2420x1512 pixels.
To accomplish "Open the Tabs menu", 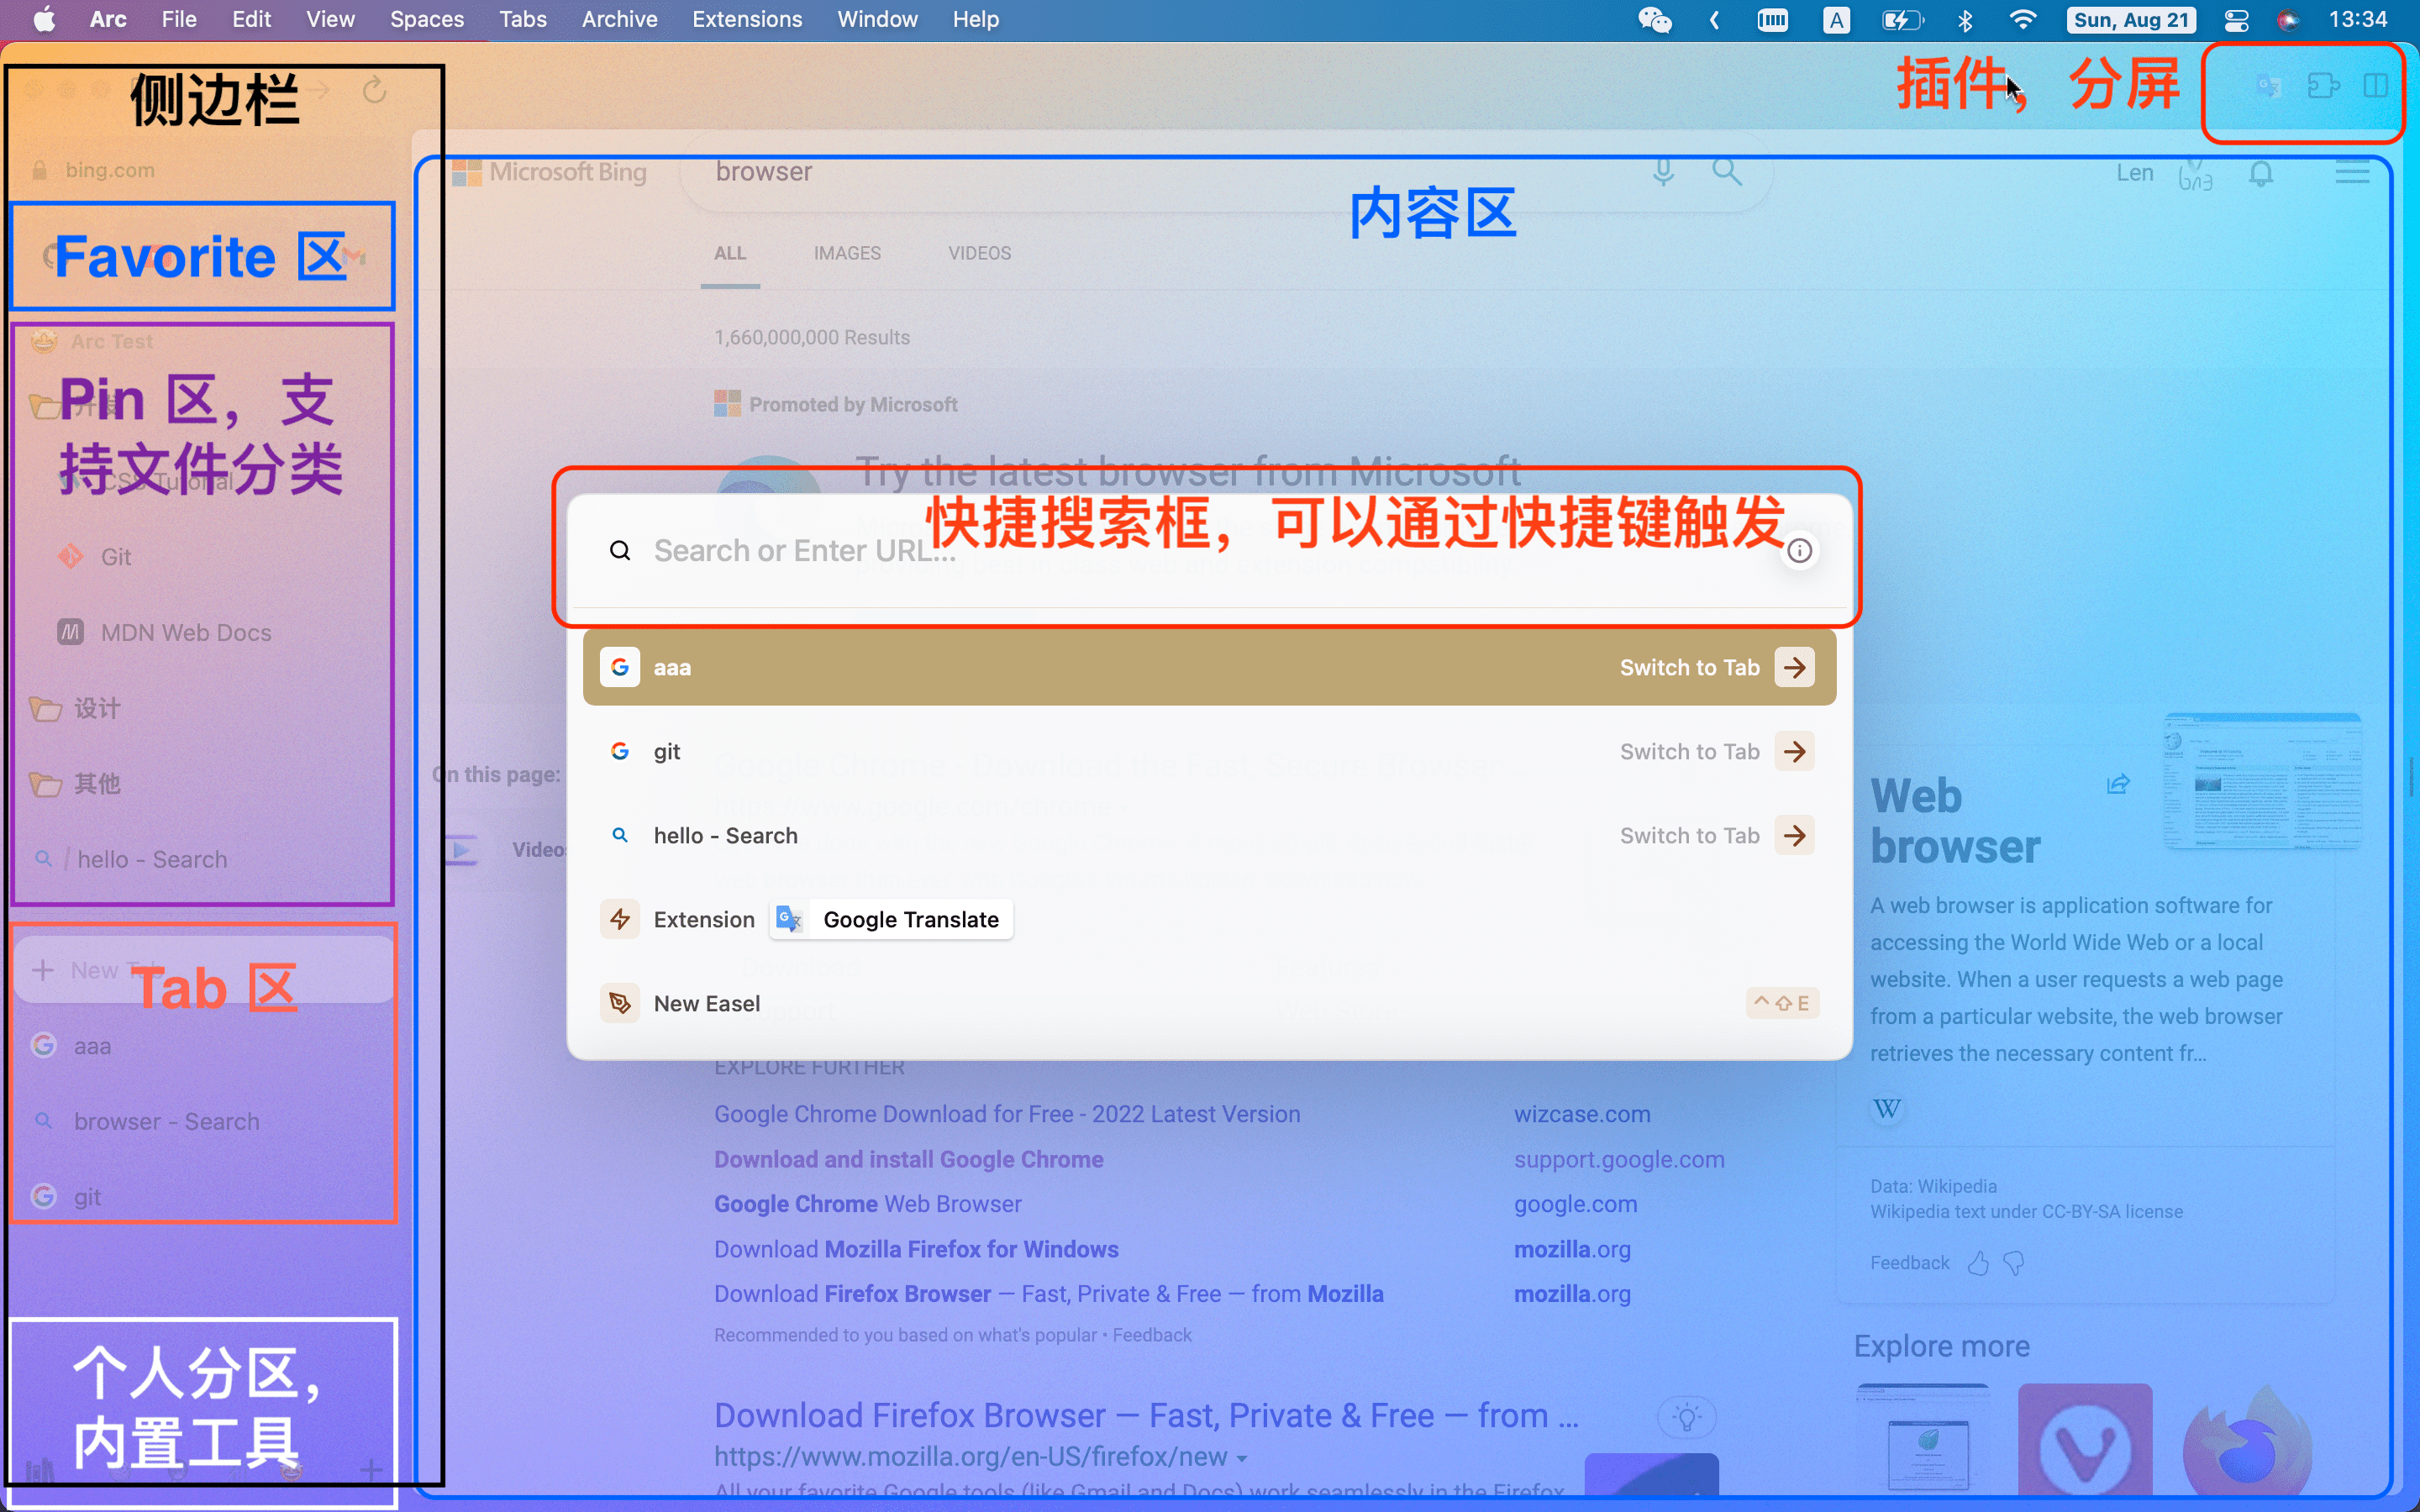I will click(523, 19).
